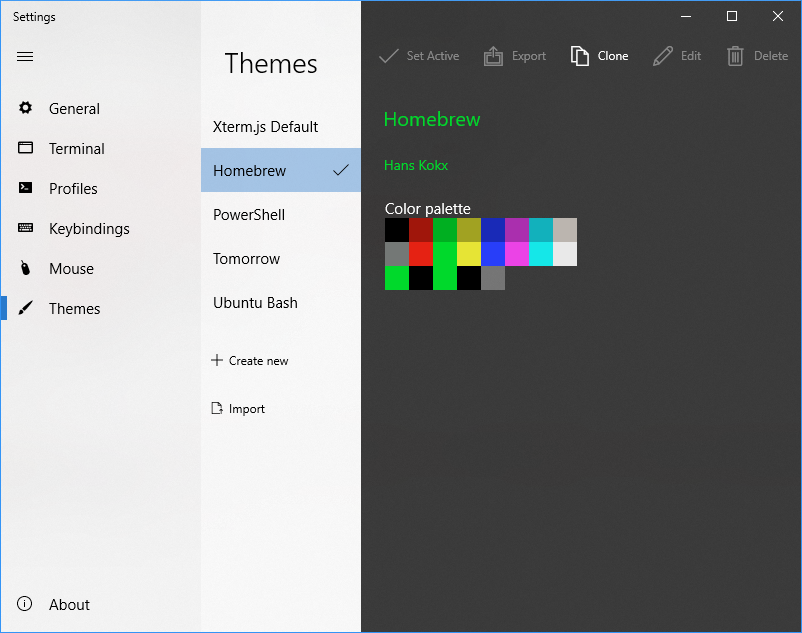Click the Themes page heading

click(271, 63)
